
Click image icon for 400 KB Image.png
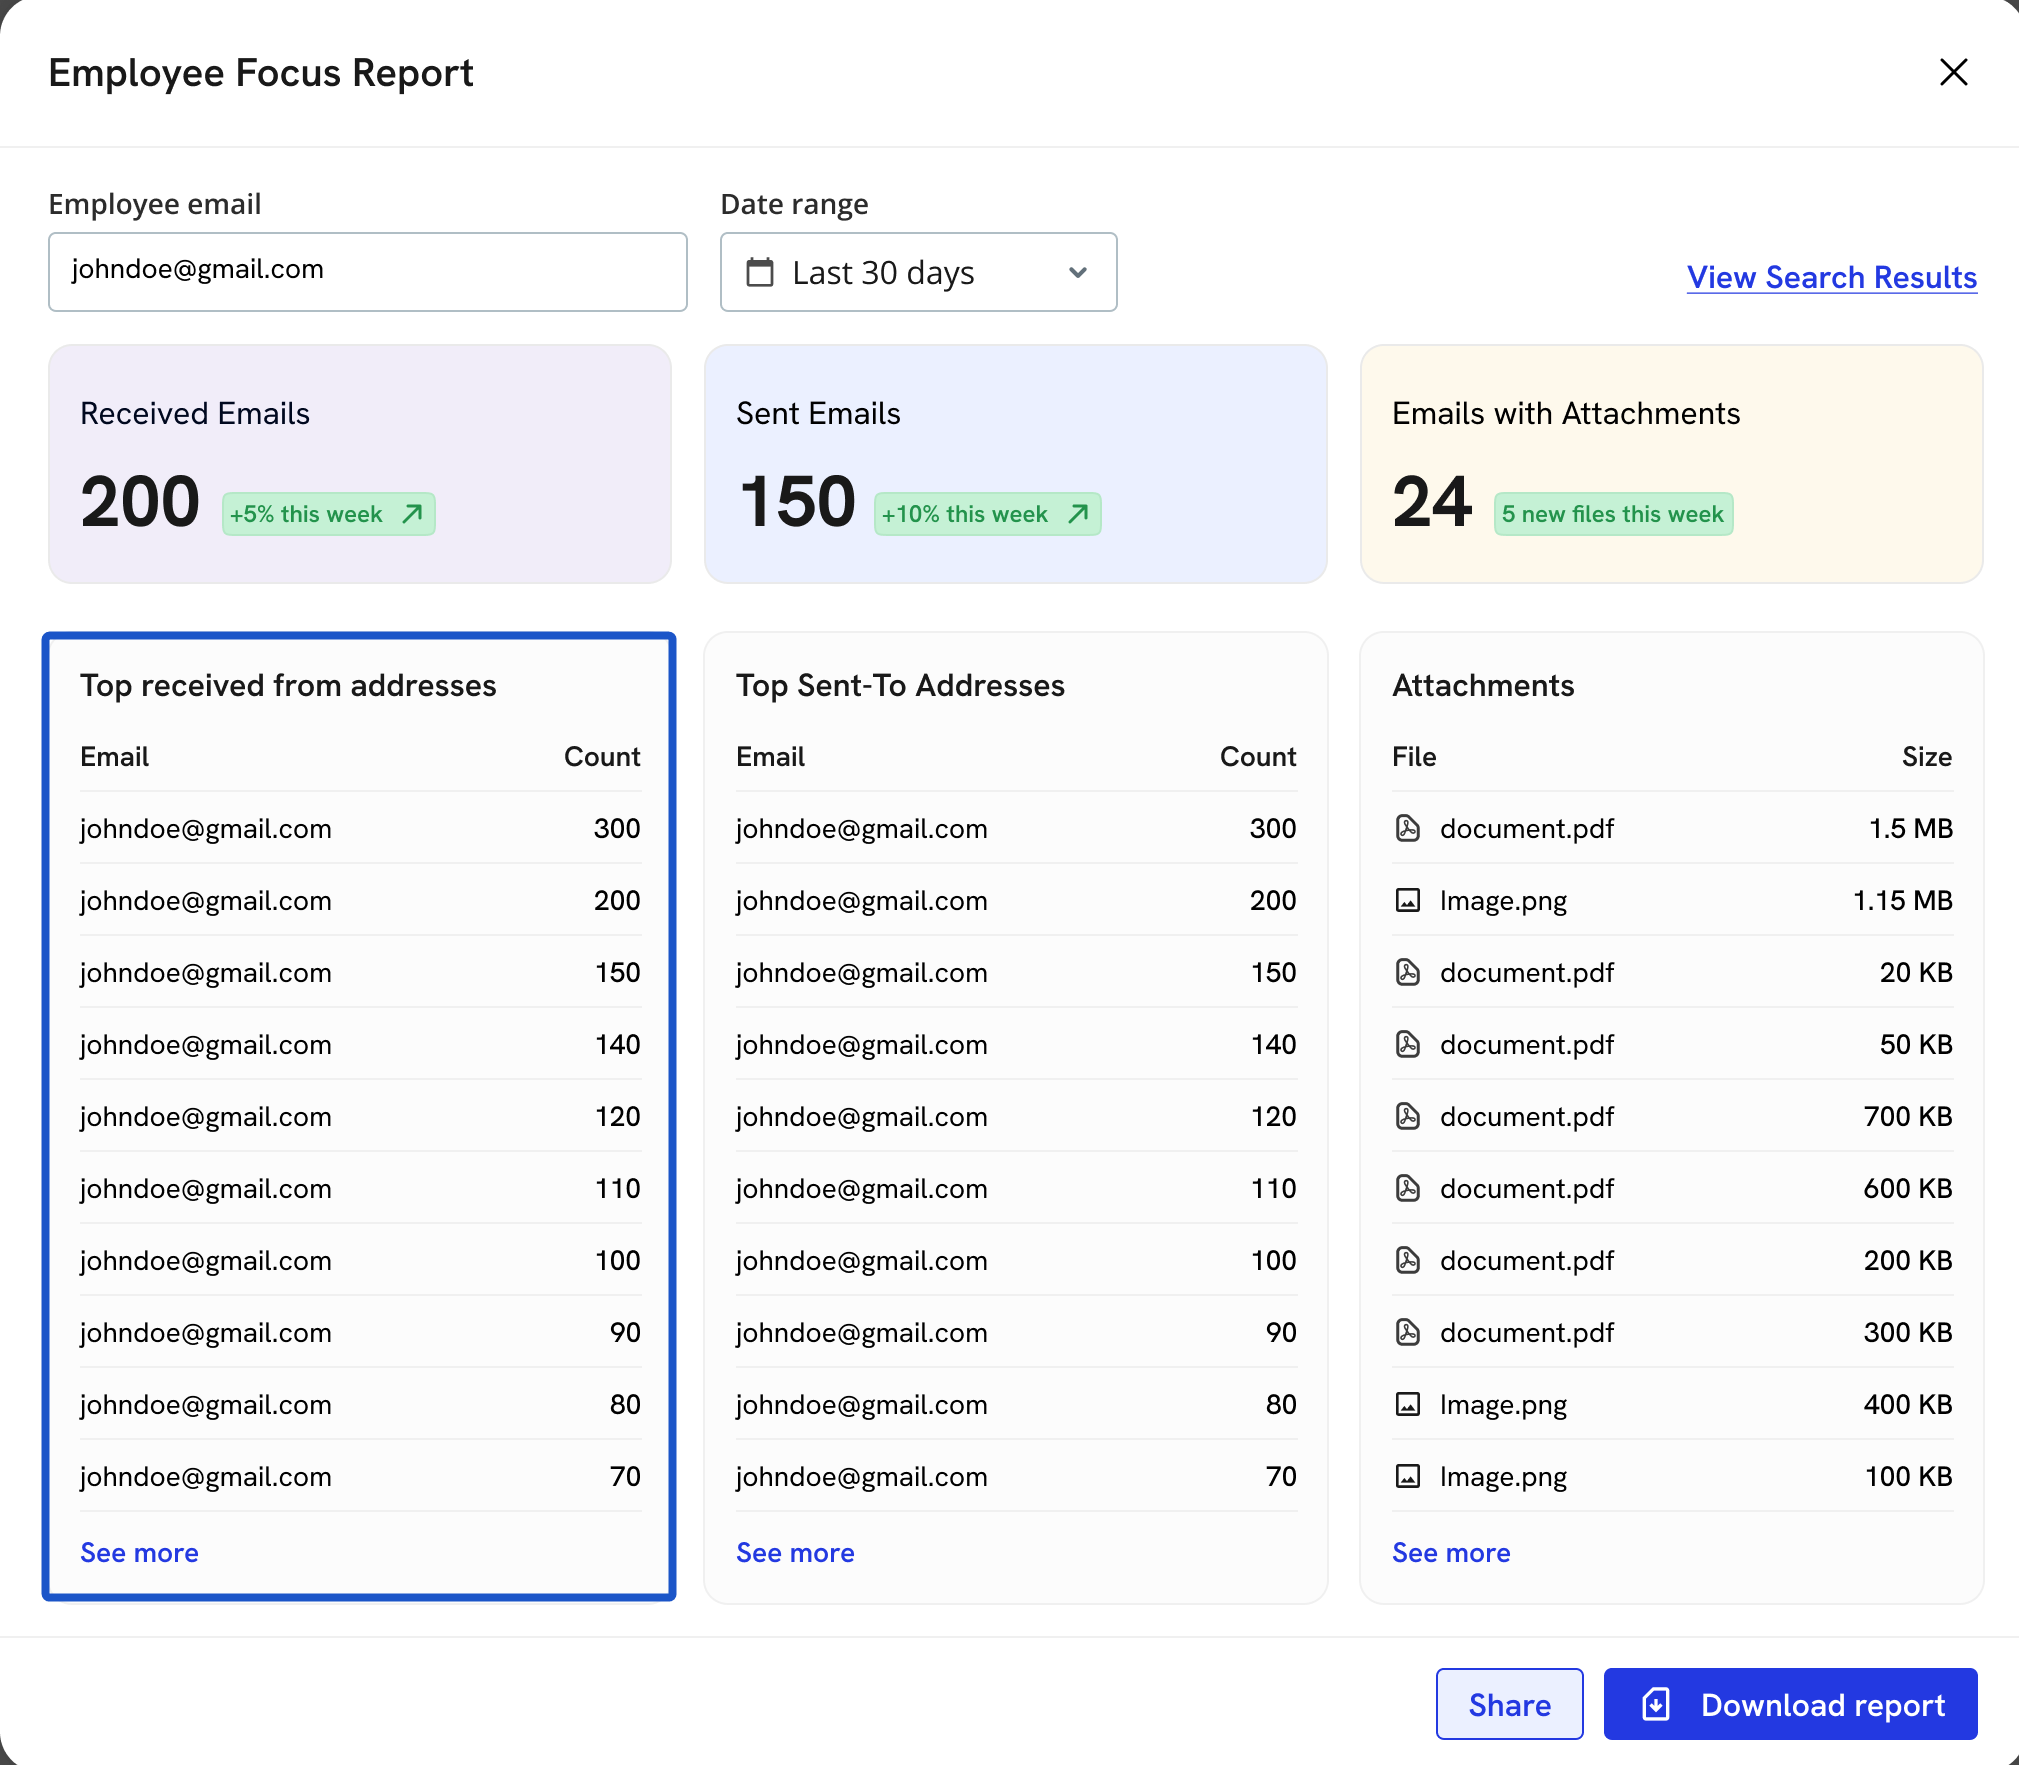click(1407, 1404)
